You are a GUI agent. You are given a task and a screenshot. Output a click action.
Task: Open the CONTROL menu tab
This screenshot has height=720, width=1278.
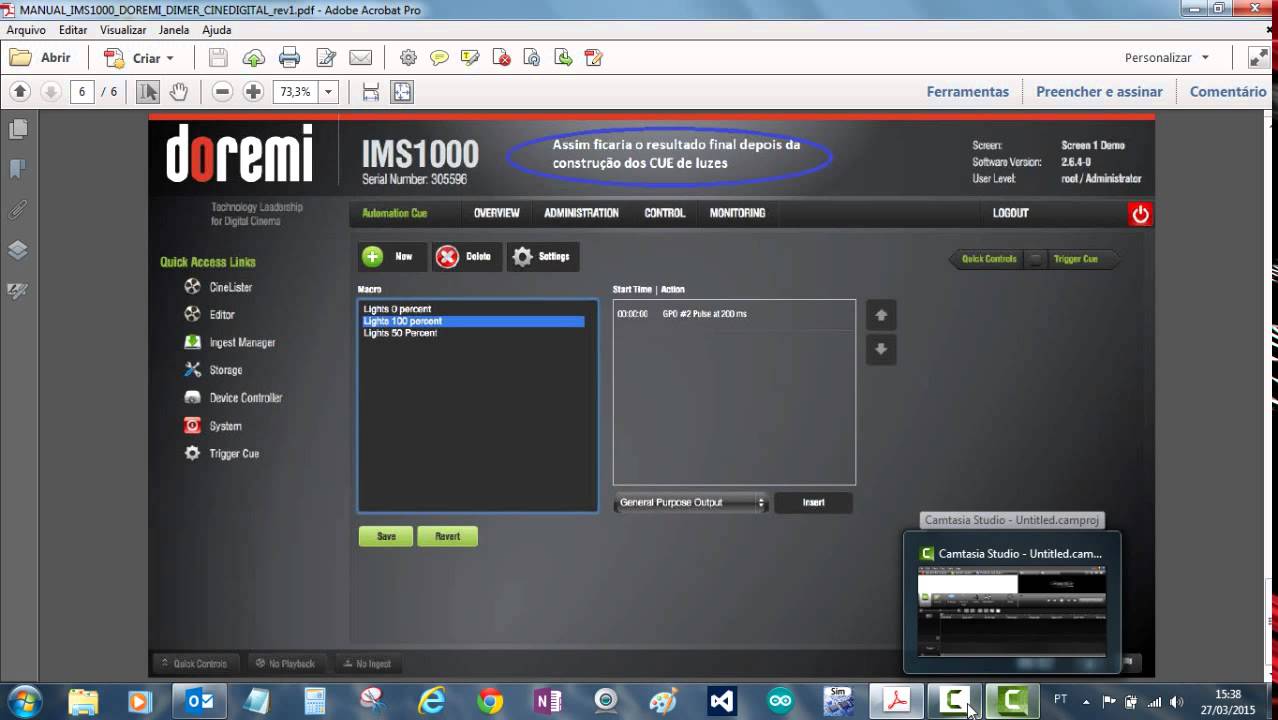pos(665,213)
